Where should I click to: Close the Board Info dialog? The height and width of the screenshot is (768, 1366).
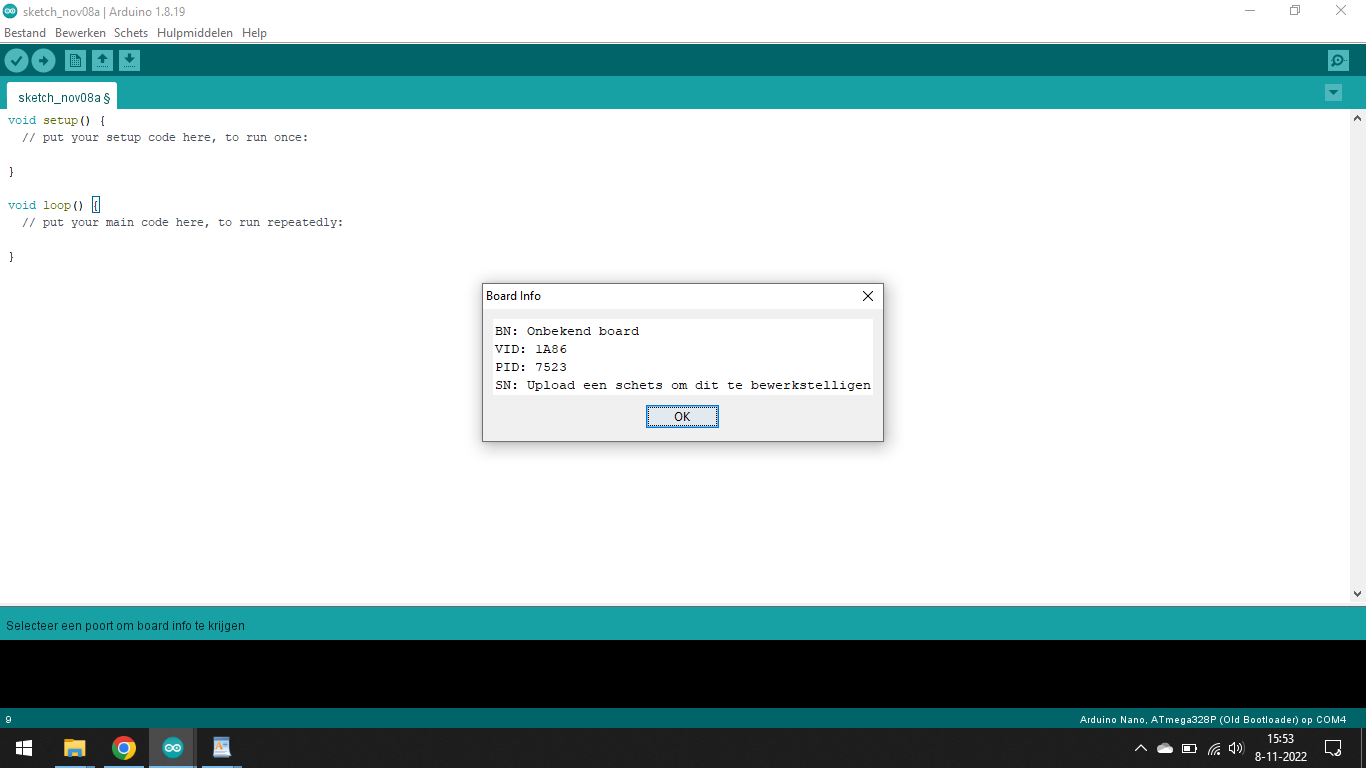[868, 296]
